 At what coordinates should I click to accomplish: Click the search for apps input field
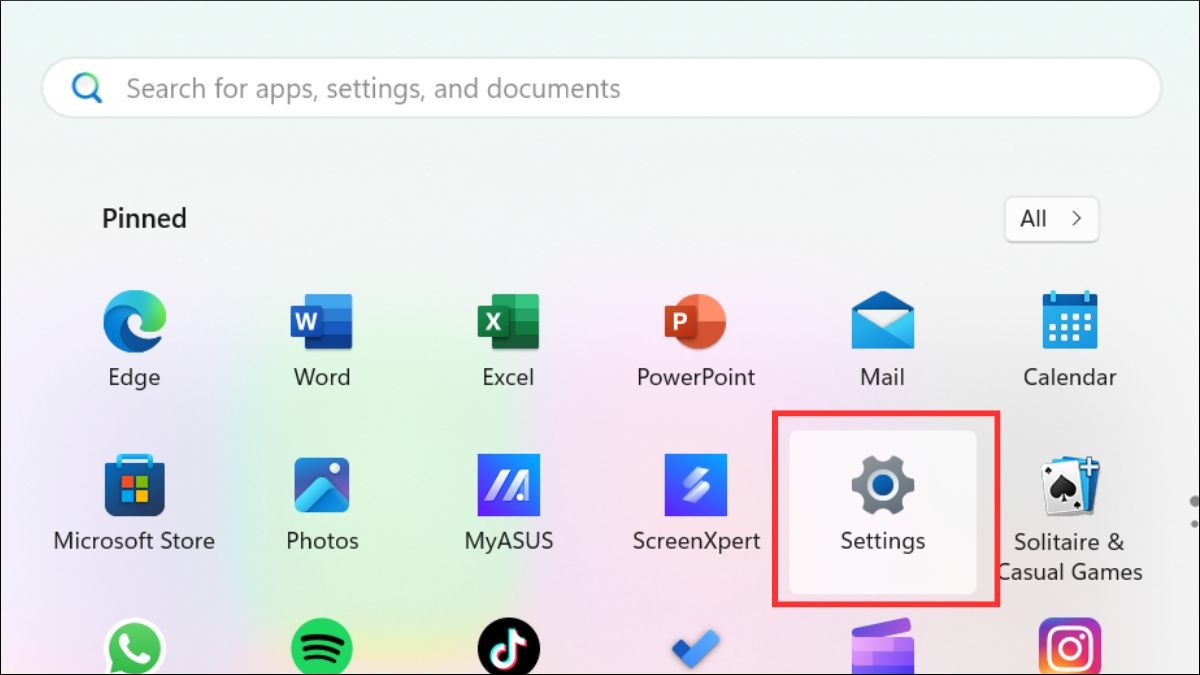coord(601,88)
